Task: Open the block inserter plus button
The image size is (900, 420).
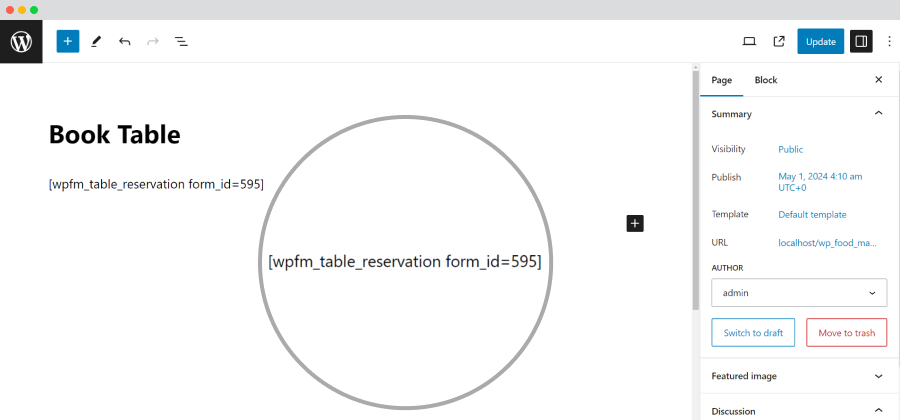Action: (68, 41)
